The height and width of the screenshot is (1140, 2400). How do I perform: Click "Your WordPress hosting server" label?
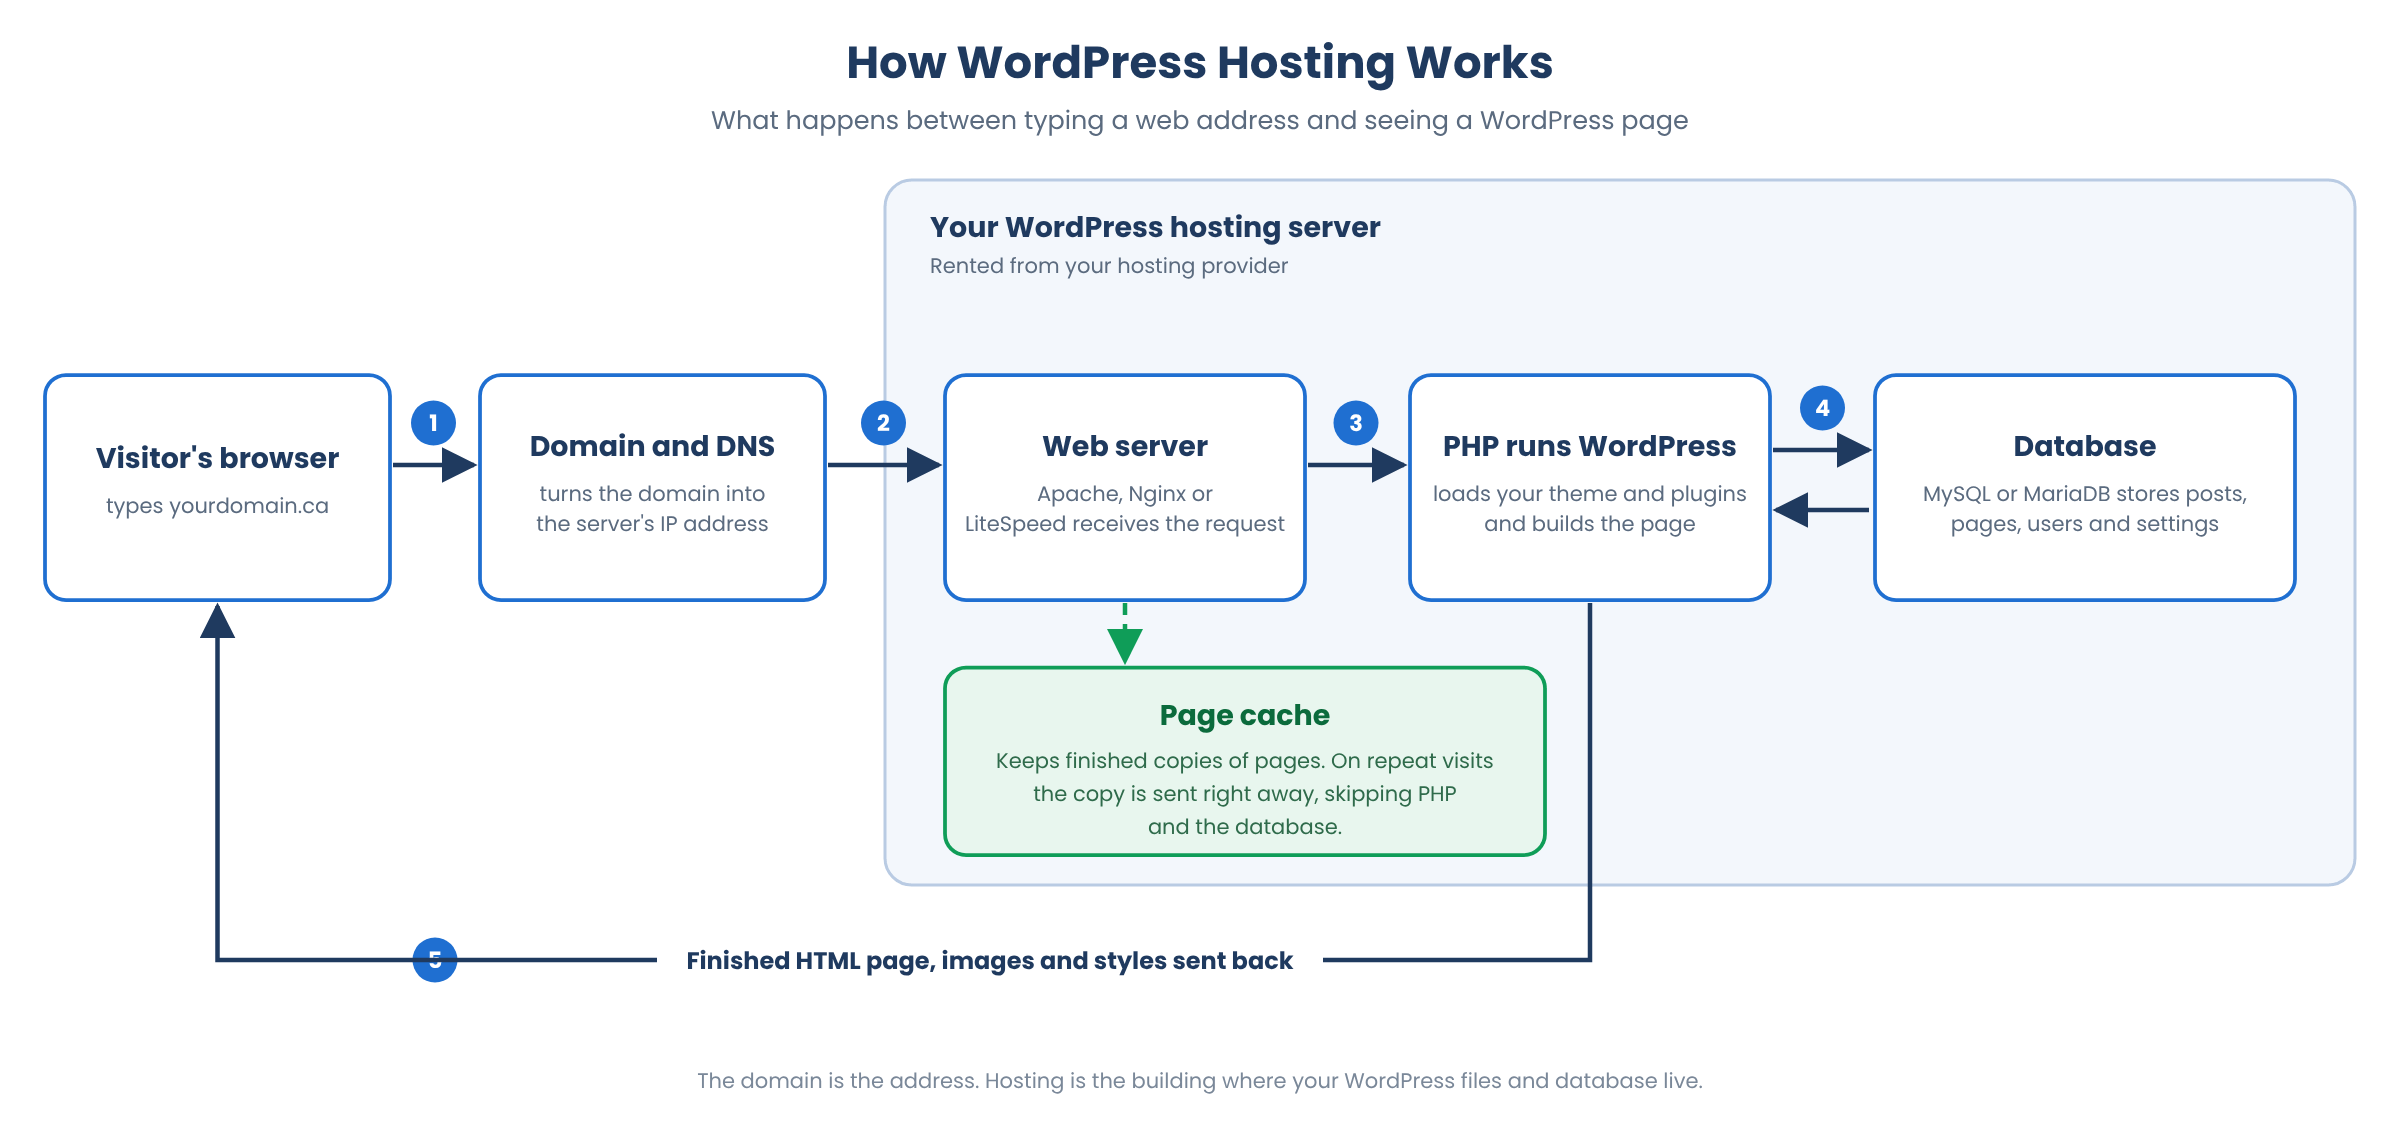coord(1155,227)
